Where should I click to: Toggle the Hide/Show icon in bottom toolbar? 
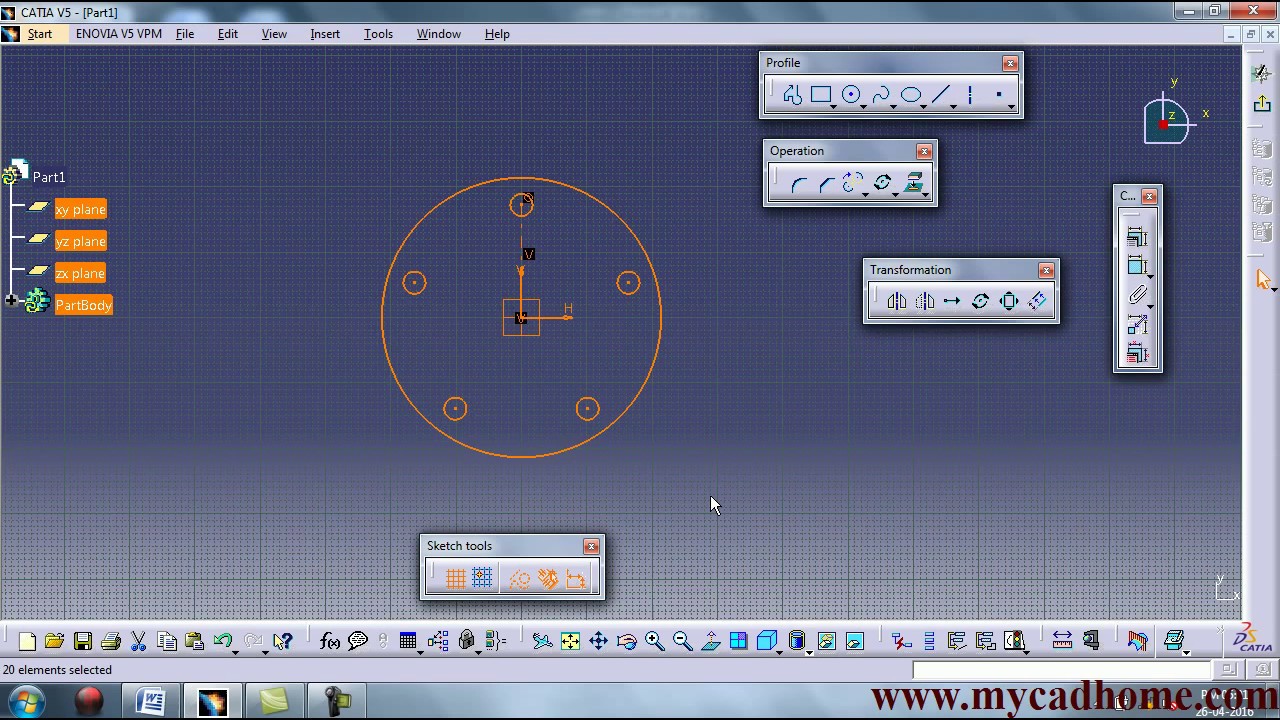pyautogui.click(x=826, y=641)
